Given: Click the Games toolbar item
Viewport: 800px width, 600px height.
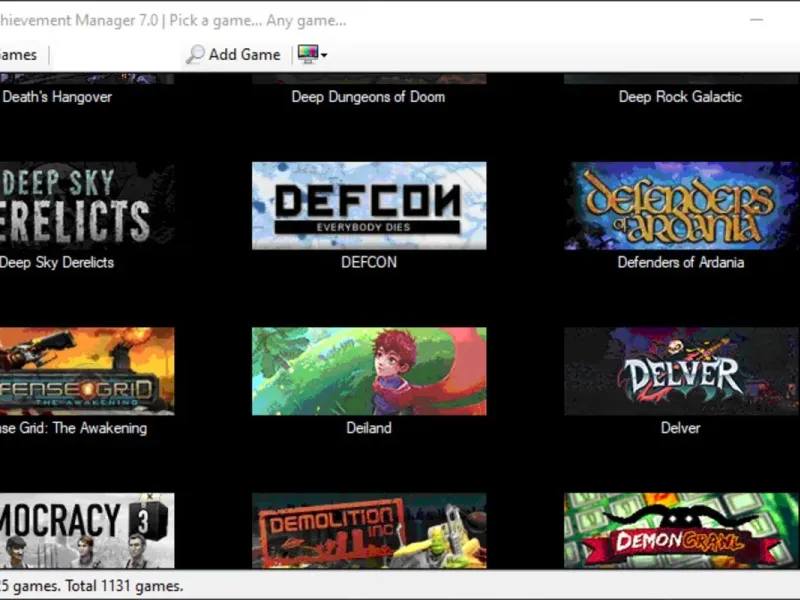Looking at the screenshot, I should pyautogui.click(x=18, y=55).
